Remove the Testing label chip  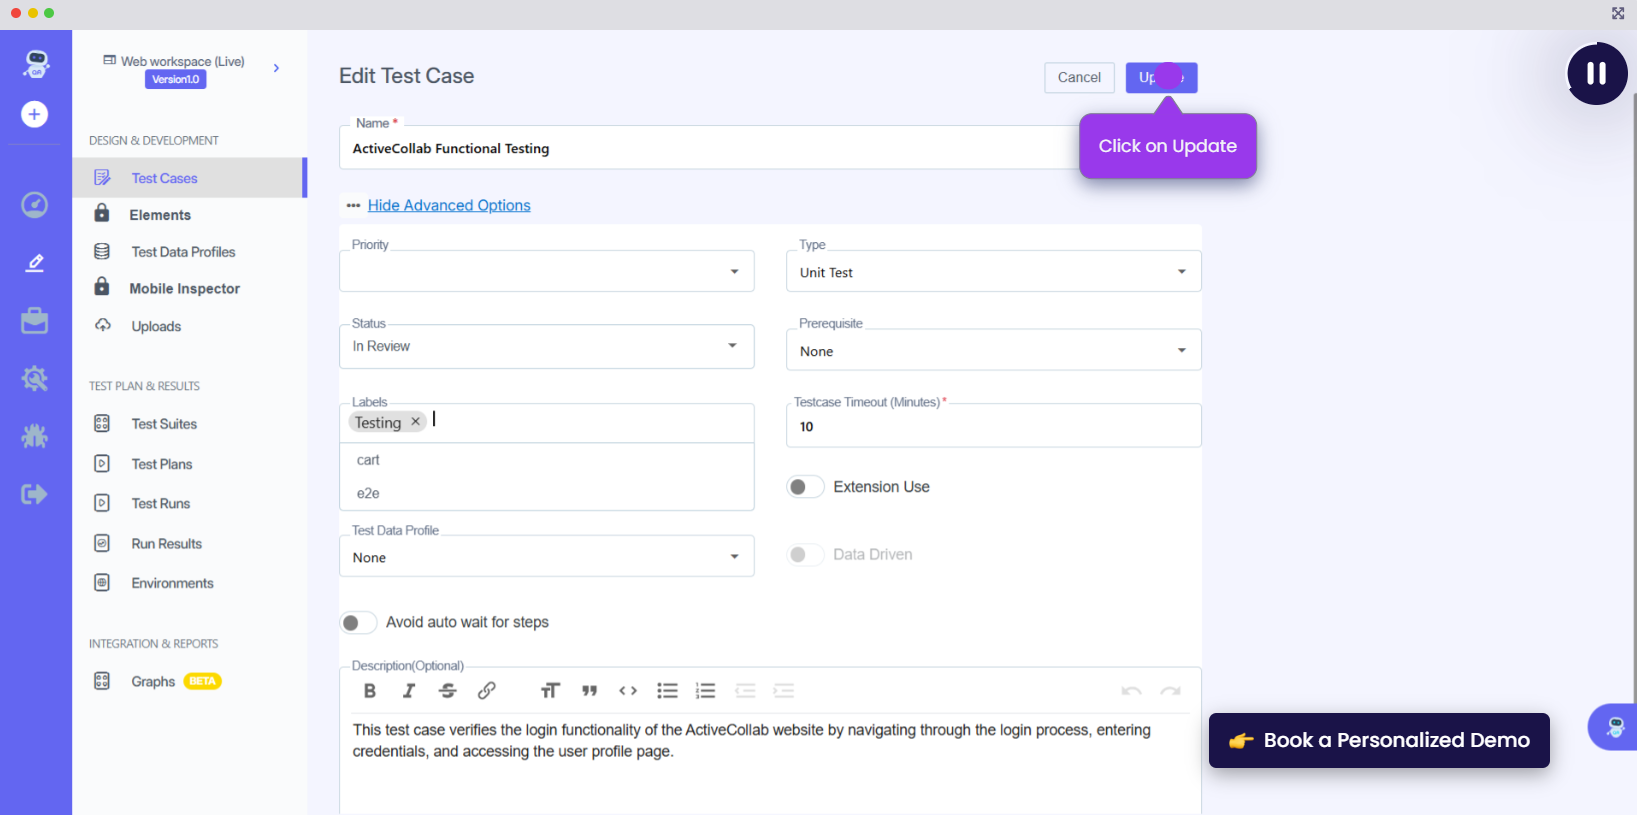(416, 422)
